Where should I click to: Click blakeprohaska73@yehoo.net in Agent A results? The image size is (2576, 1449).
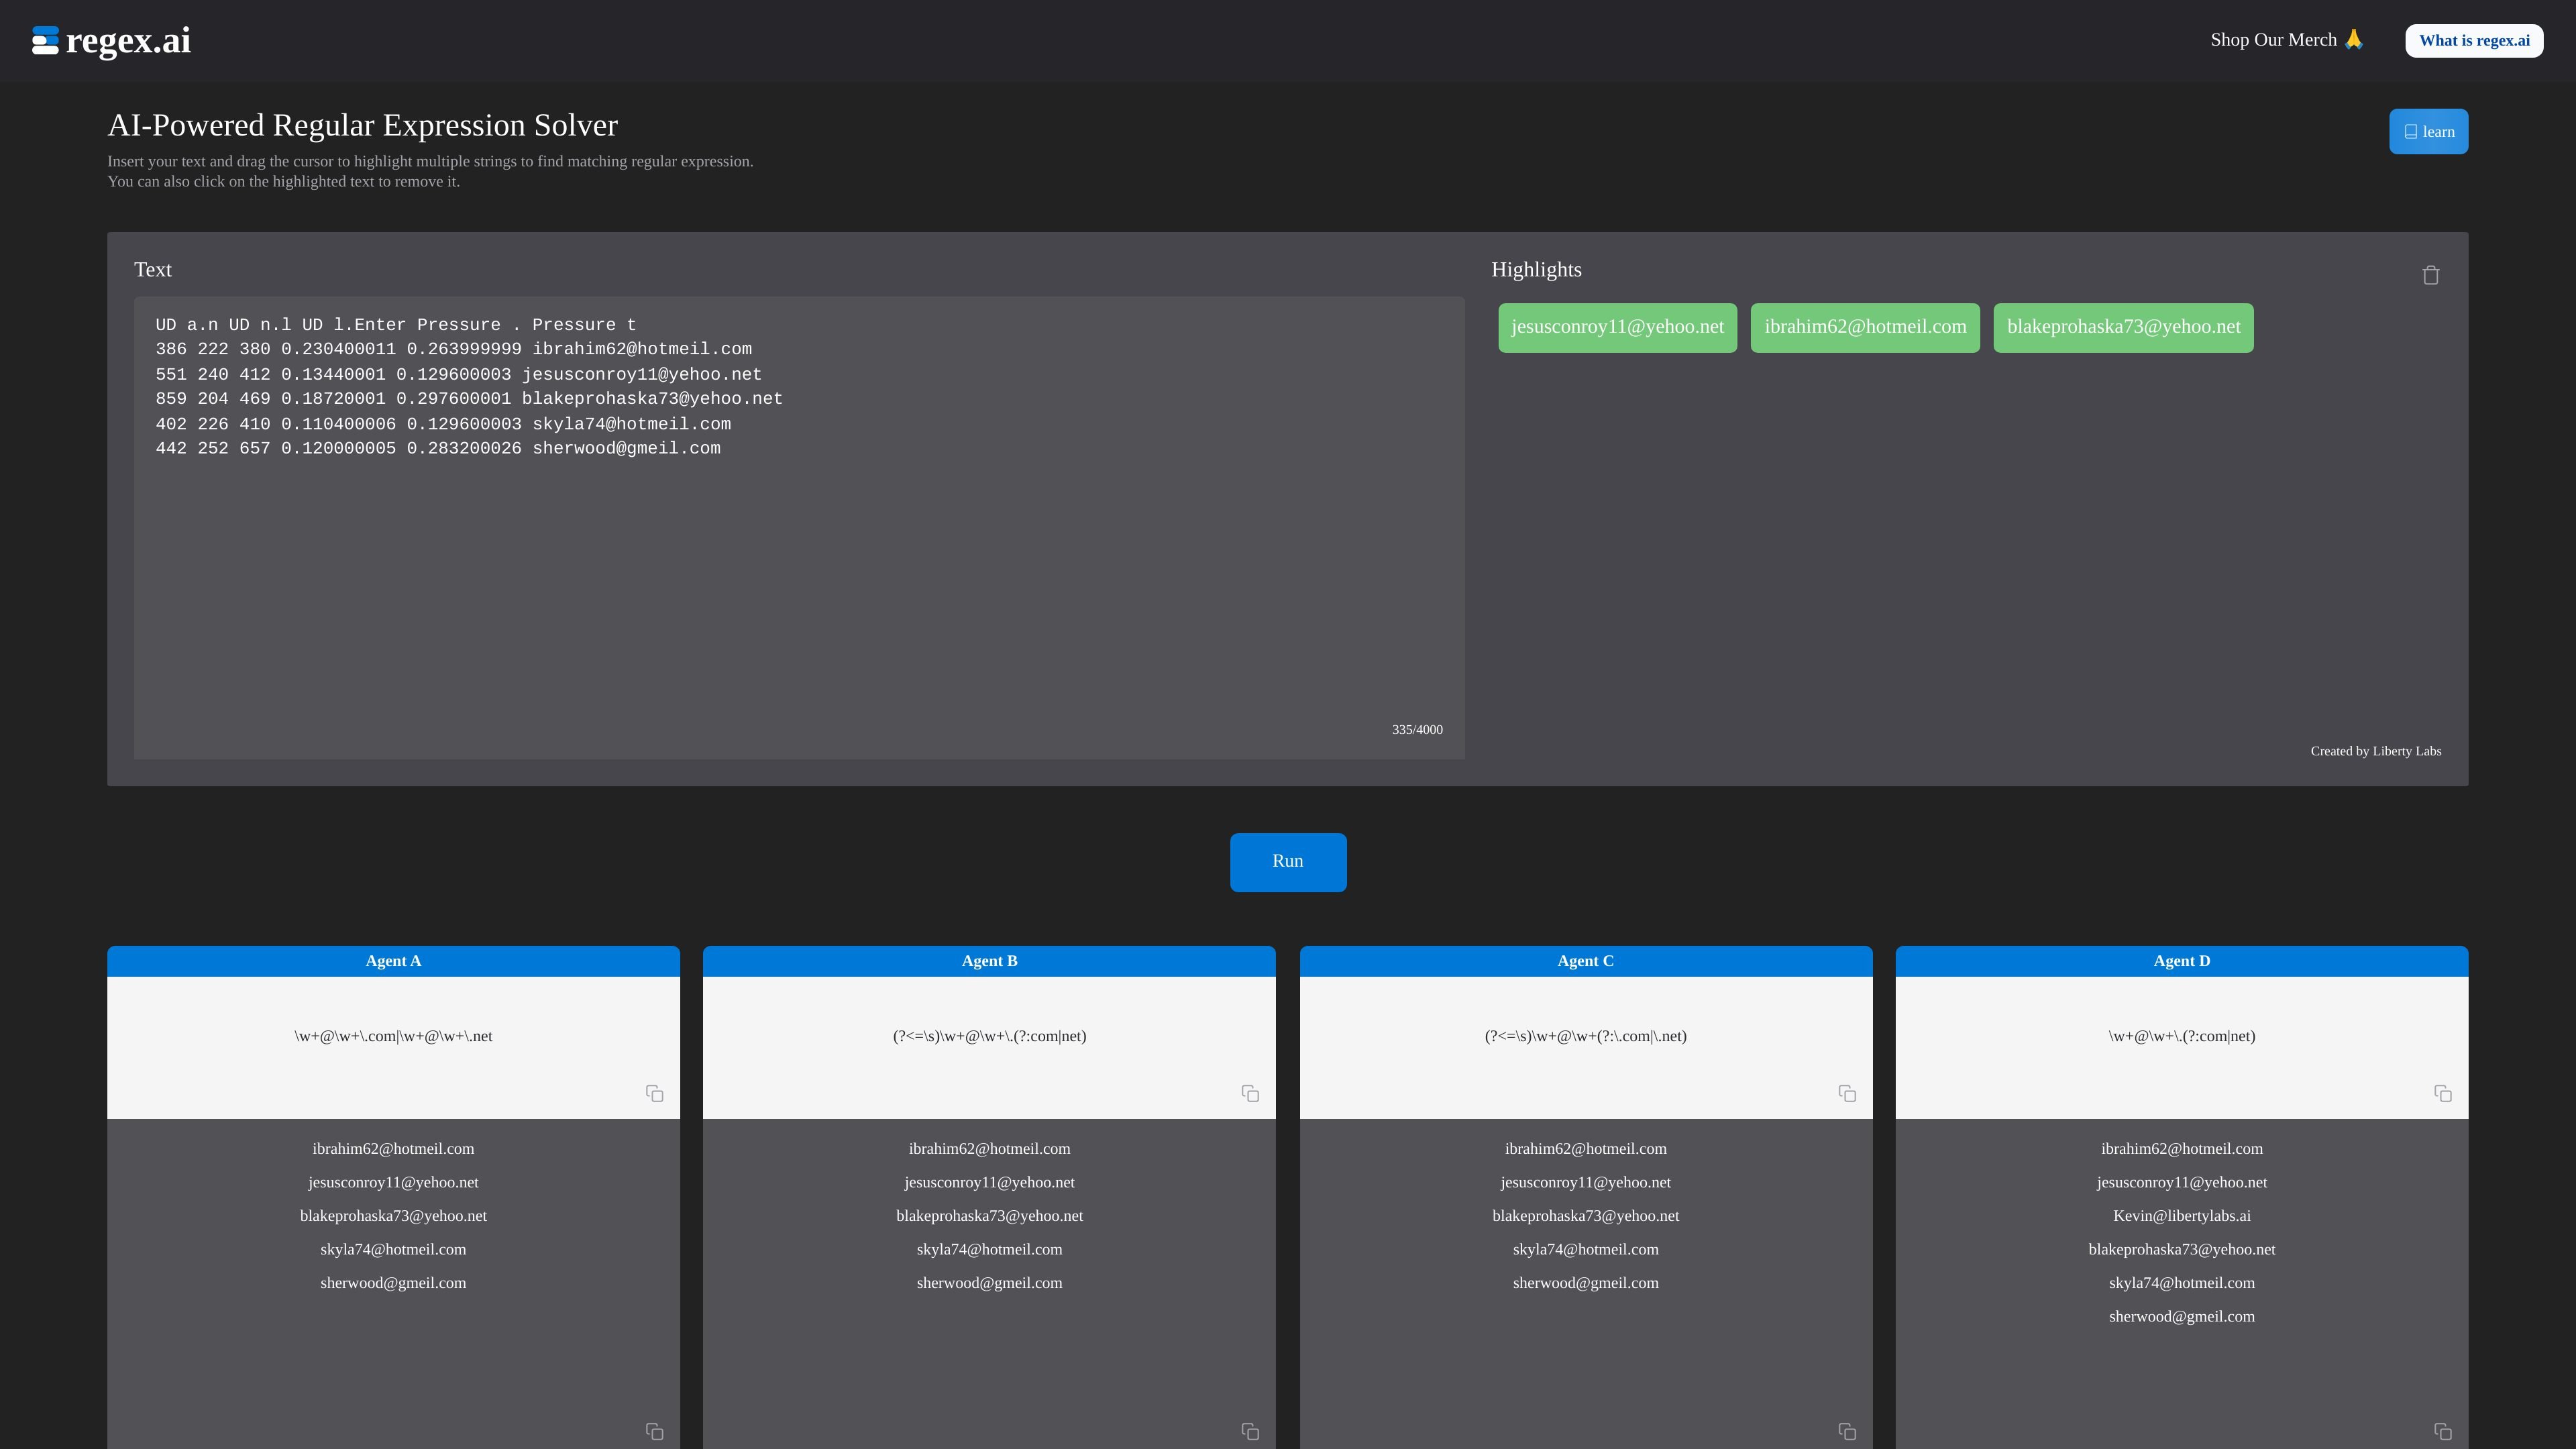click(393, 1216)
